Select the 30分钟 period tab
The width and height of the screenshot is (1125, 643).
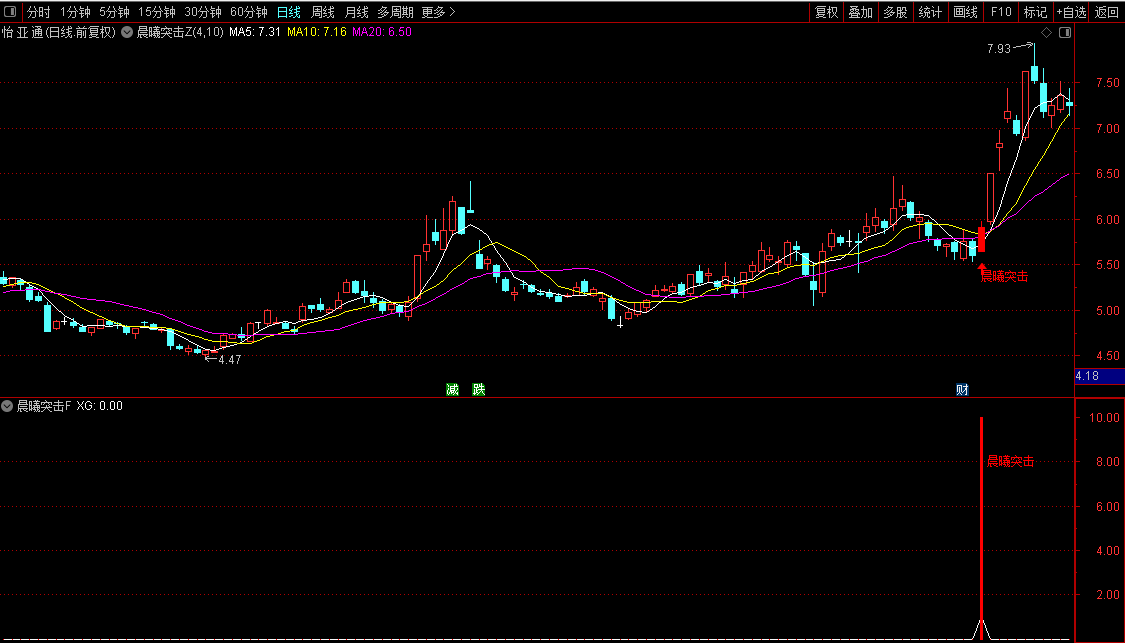(202, 12)
